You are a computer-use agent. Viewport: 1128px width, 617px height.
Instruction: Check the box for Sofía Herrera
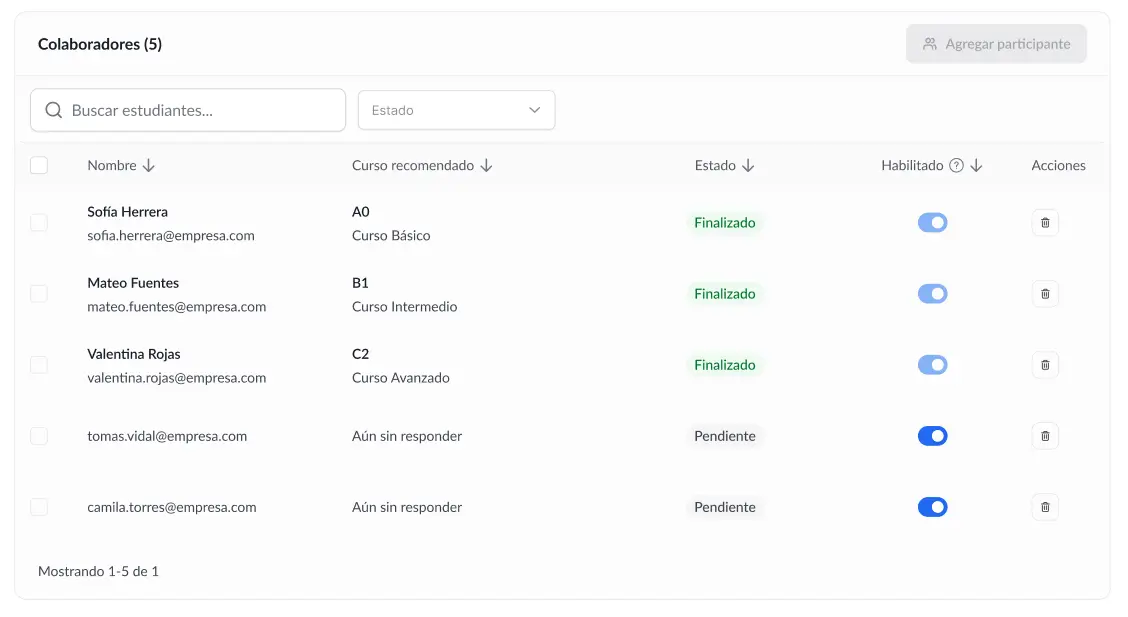point(39,223)
